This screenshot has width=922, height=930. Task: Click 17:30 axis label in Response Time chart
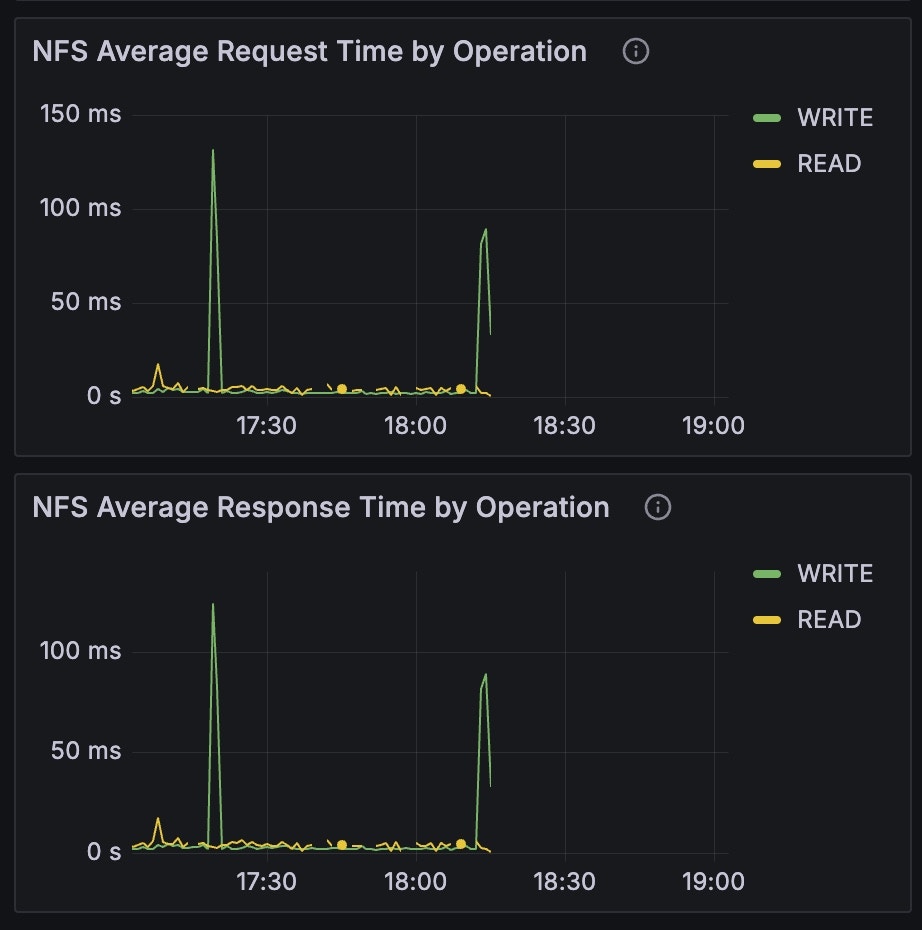click(x=266, y=881)
